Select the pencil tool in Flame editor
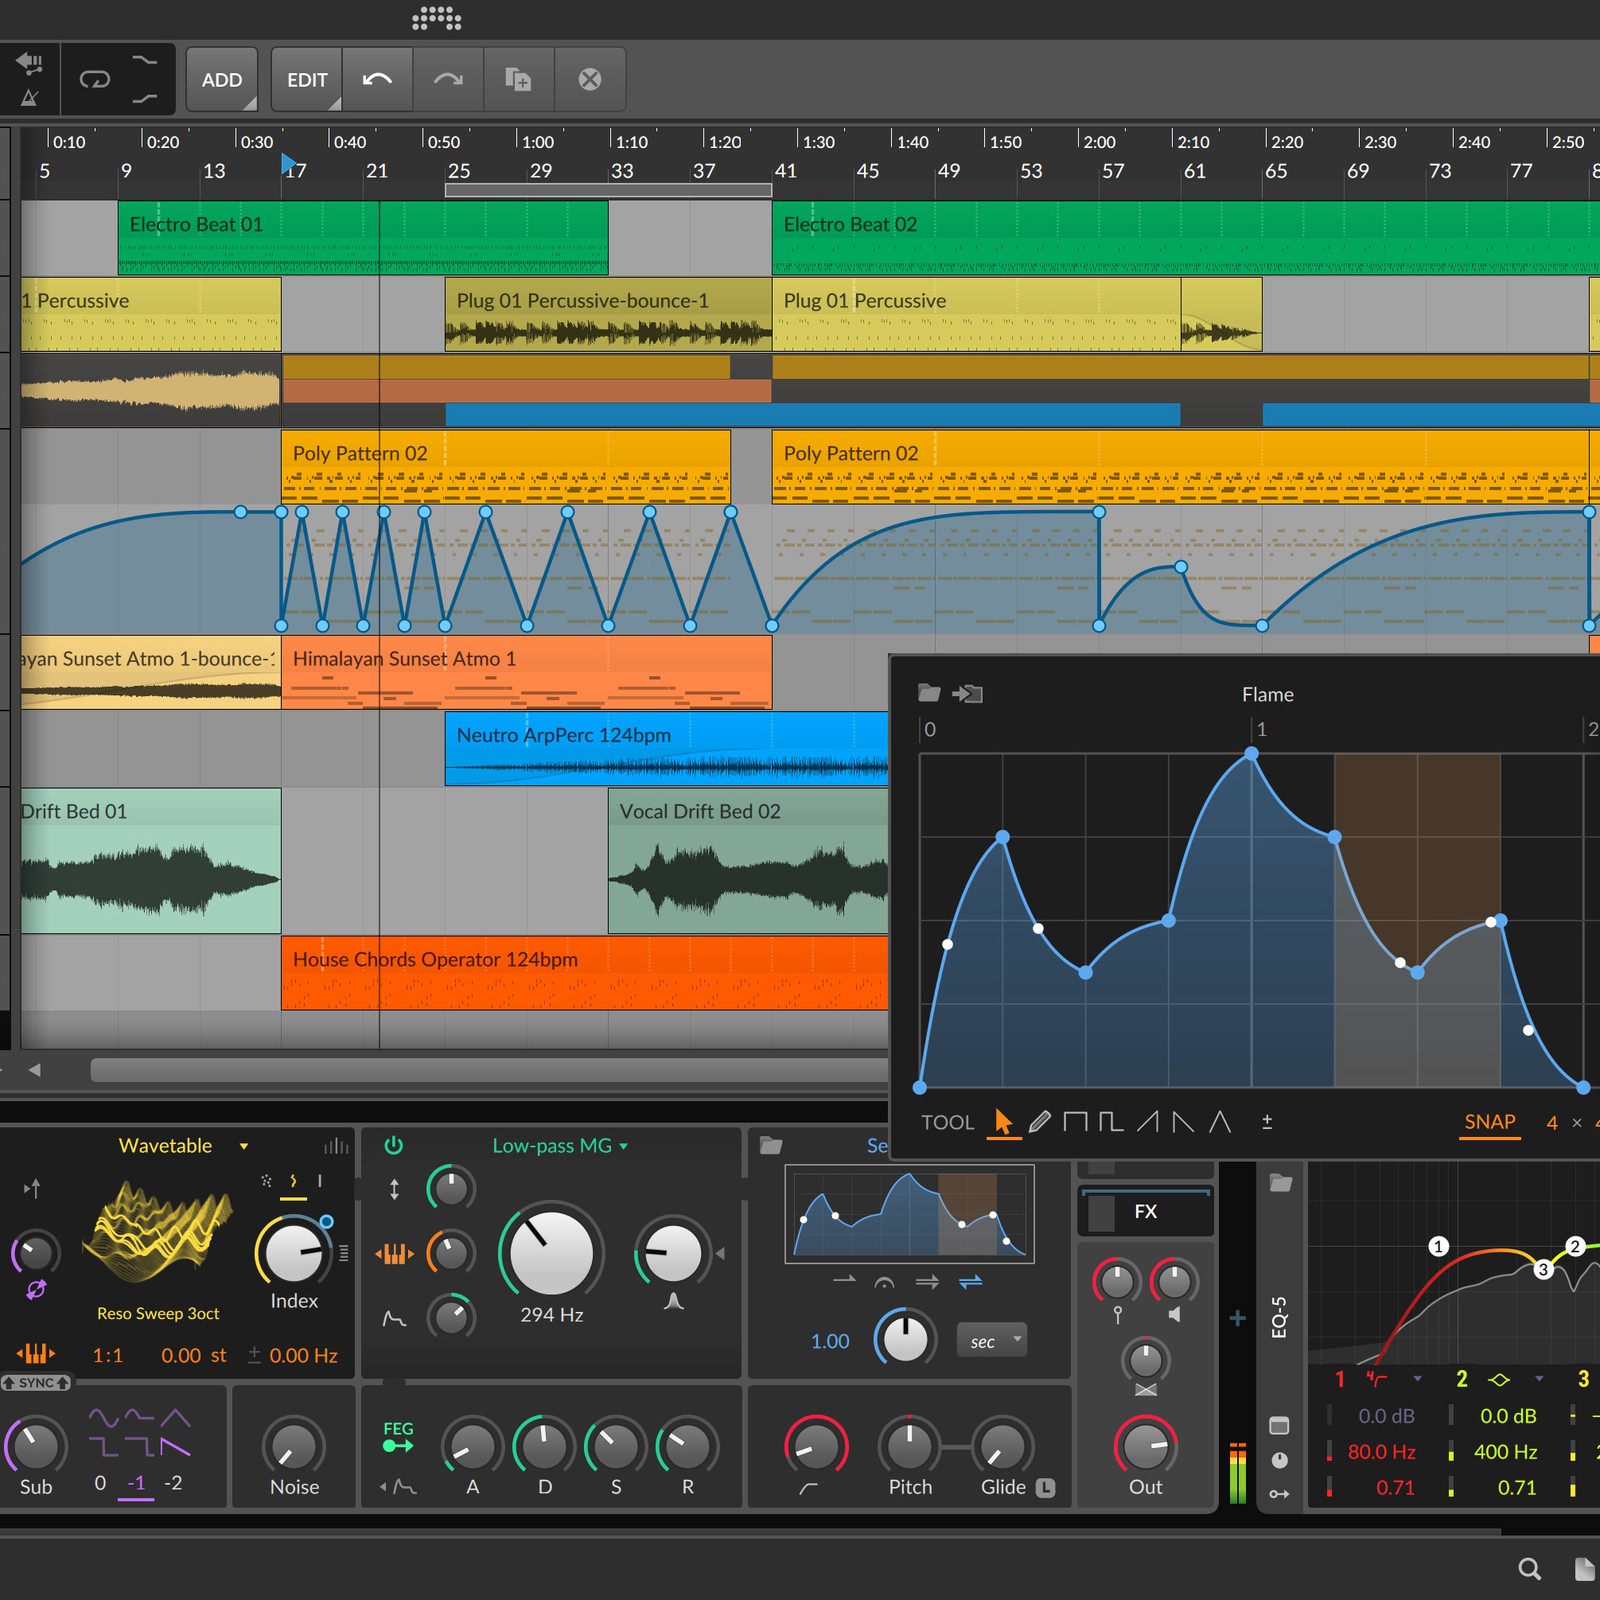The image size is (1600, 1600). (1040, 1122)
